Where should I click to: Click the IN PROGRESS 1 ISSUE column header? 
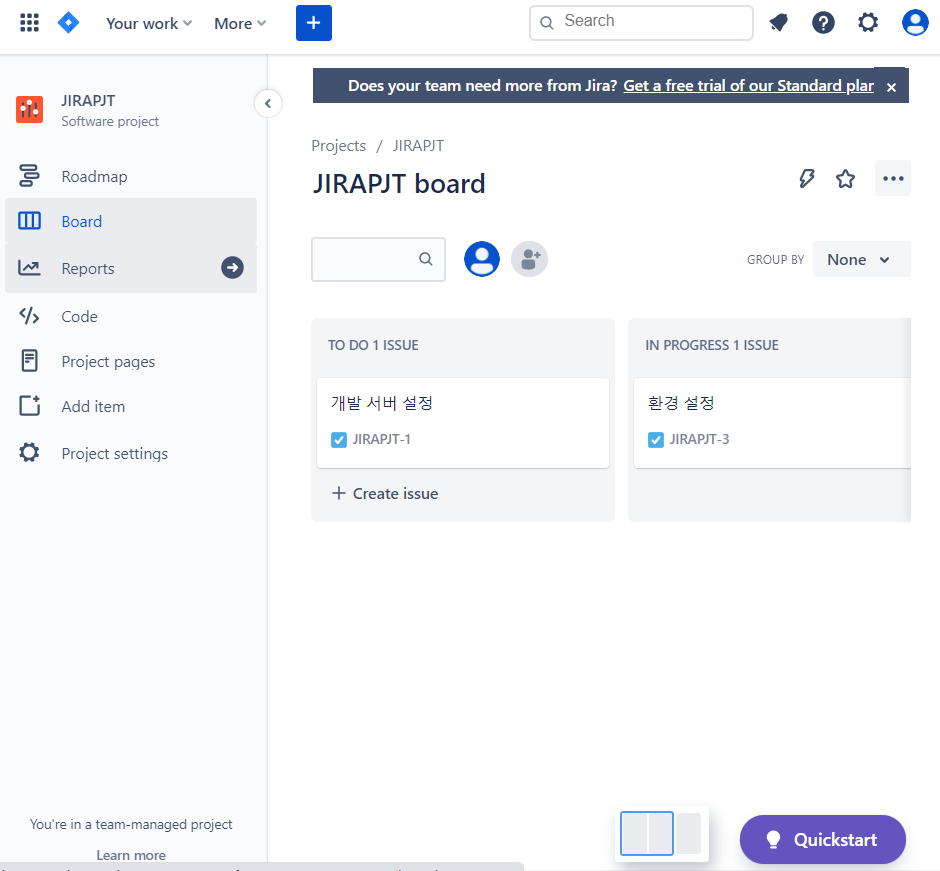coord(712,345)
